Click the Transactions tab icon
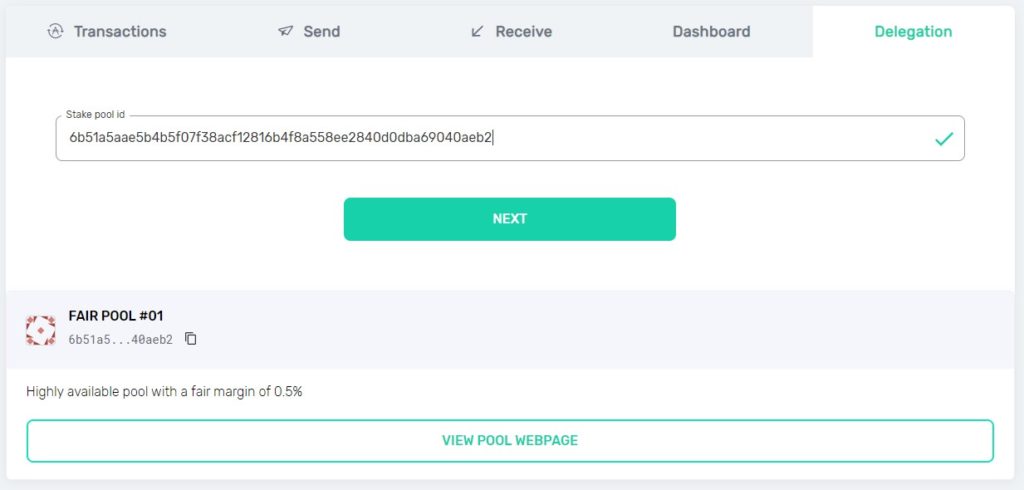Image resolution: width=1024 pixels, height=490 pixels. [56, 31]
